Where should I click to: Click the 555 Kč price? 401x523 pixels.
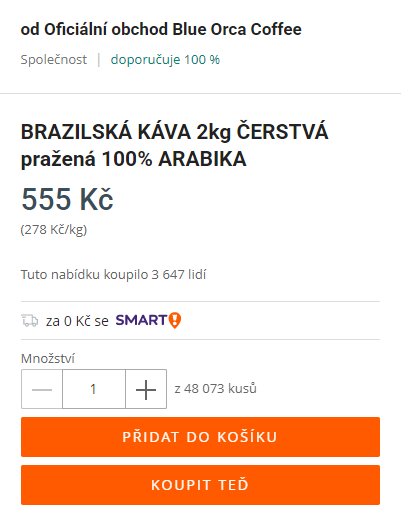(67, 199)
